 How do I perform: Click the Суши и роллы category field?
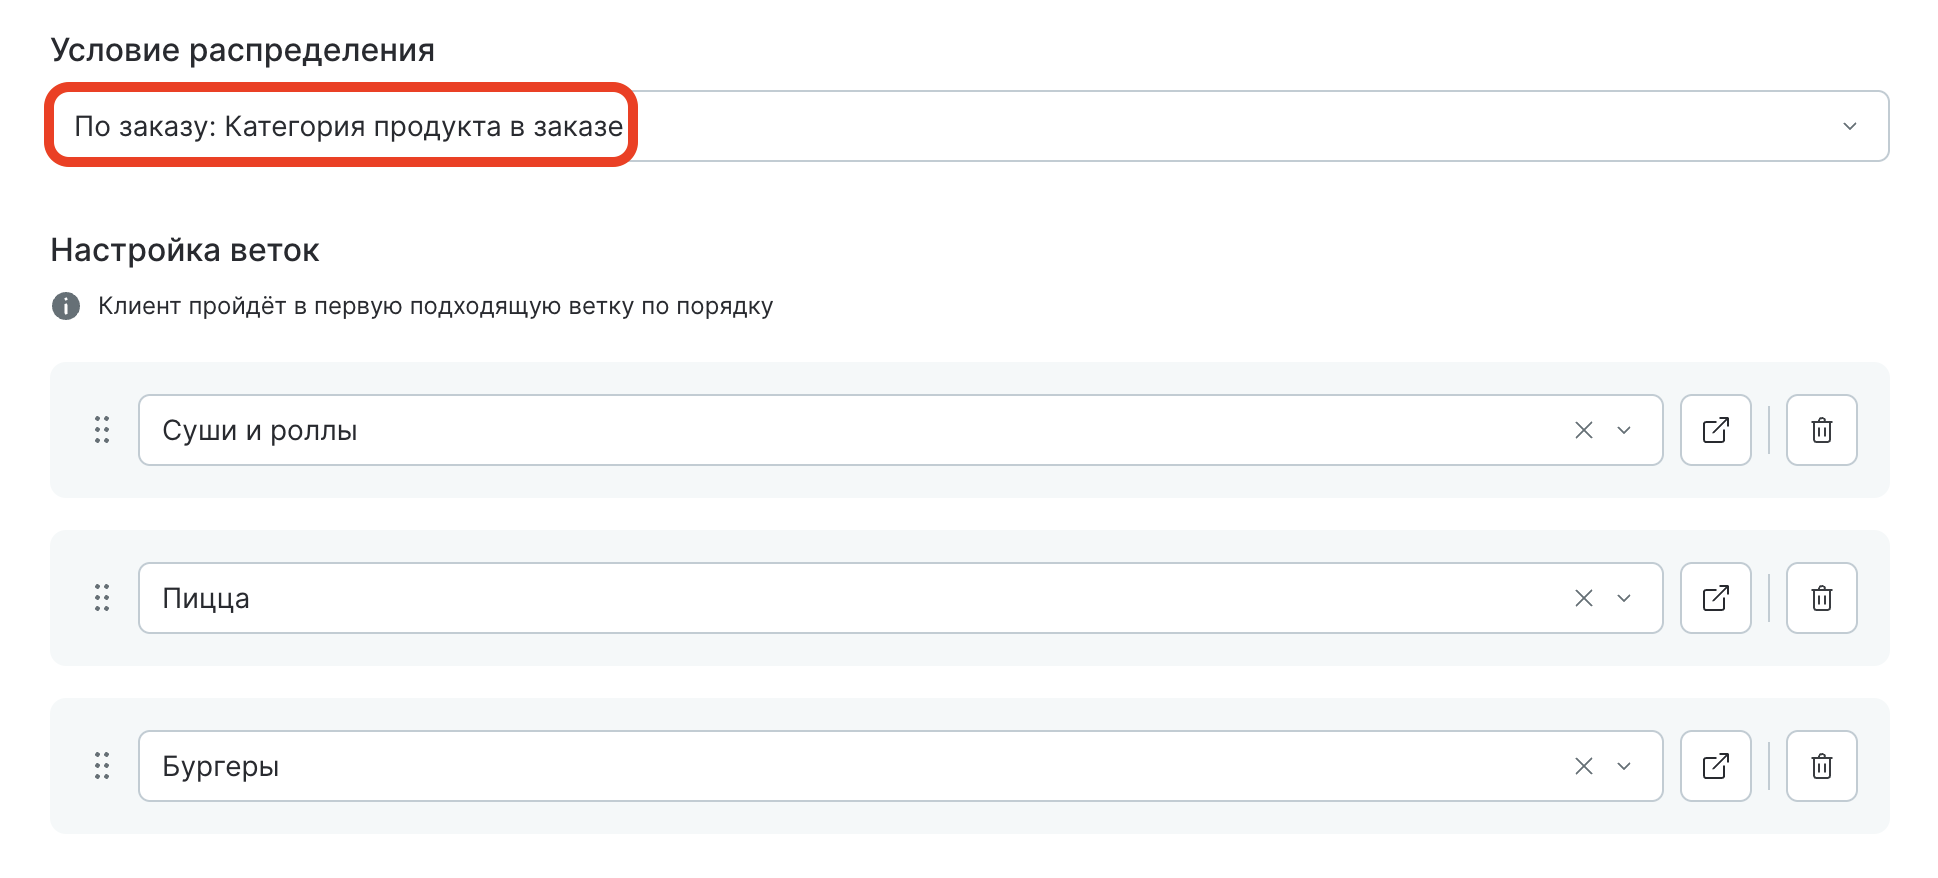800,430
